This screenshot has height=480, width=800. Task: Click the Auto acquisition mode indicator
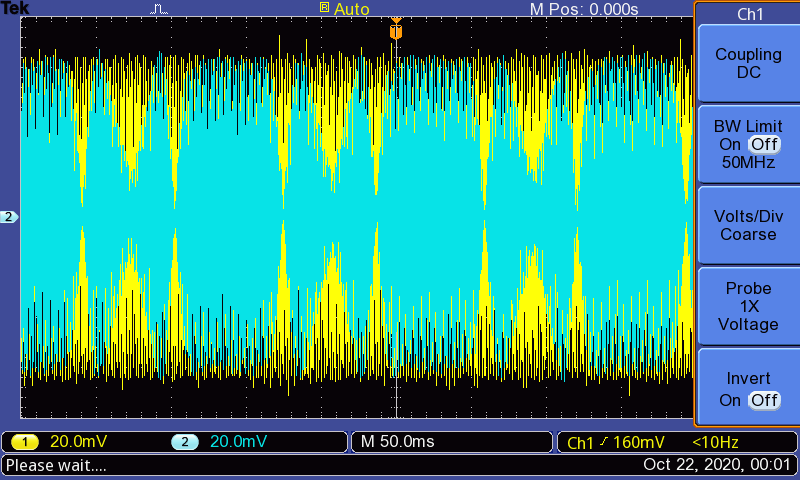[351, 9]
